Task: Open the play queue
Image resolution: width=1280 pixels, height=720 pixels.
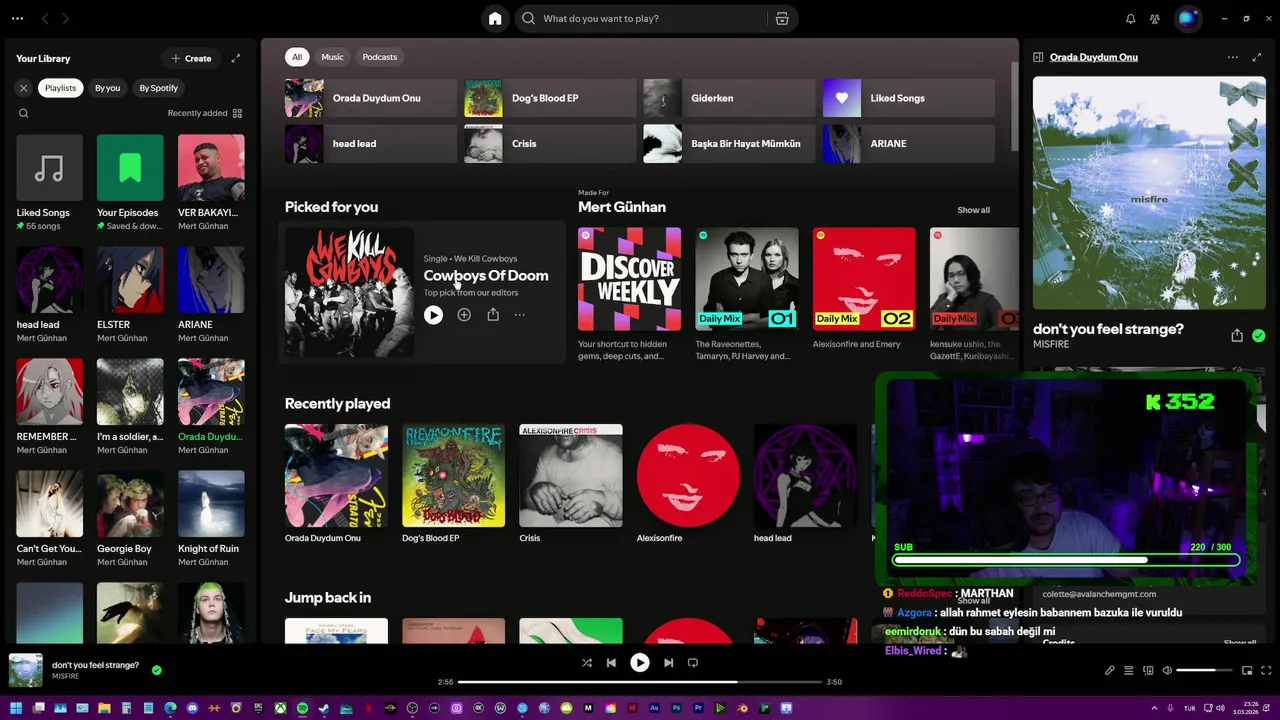Action: (x=1129, y=670)
